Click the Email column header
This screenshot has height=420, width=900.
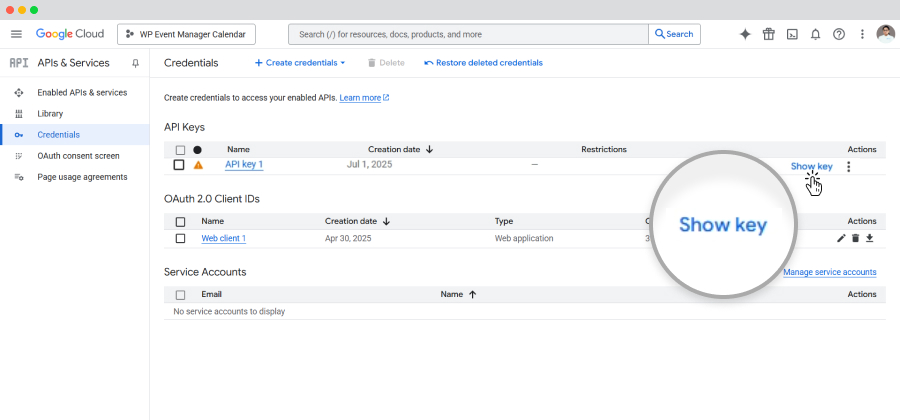coord(211,294)
